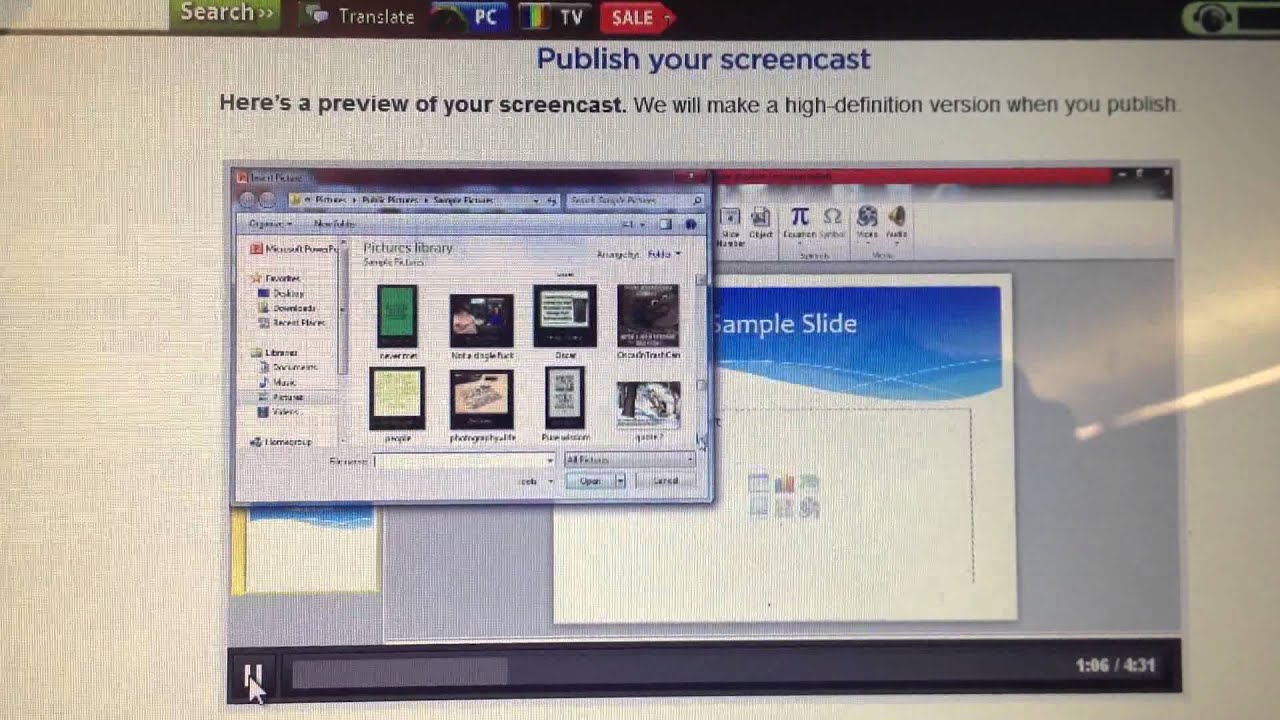The image size is (1280, 720).
Task: Select Music library in navigation pane
Action: pyautogui.click(x=277, y=382)
